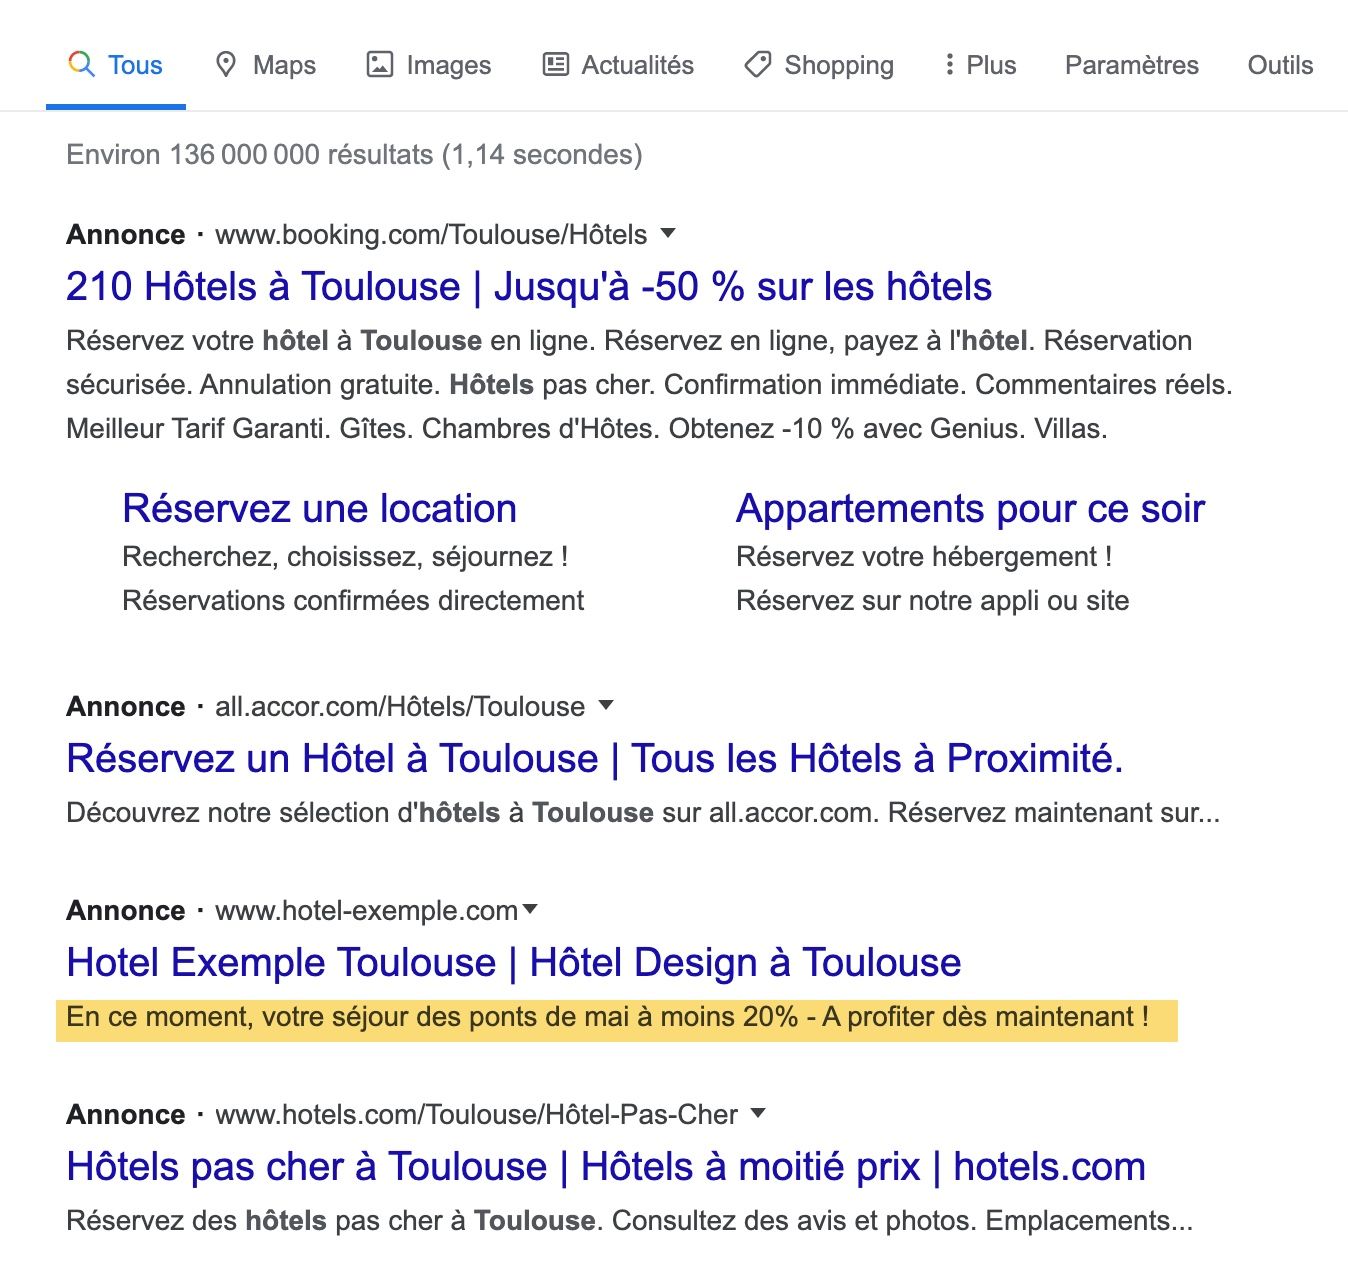Click the Actualités newspaper icon
This screenshot has height=1288, width=1348.
tap(555, 64)
